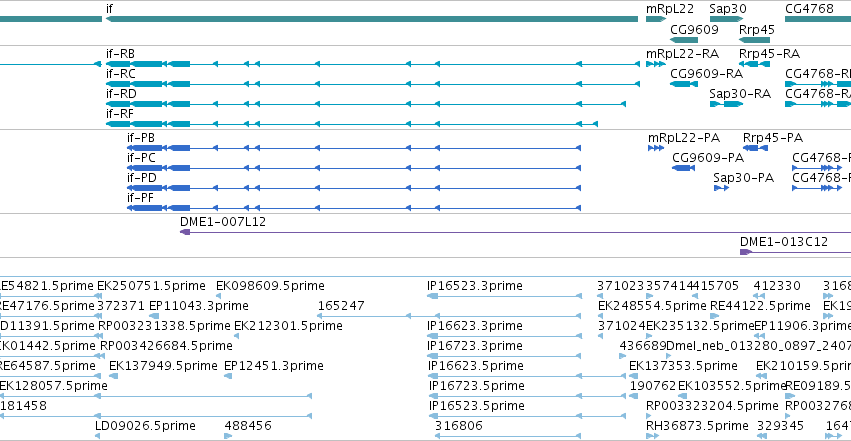Select EST IP16723.3prime

pyautogui.click(x=475, y=346)
